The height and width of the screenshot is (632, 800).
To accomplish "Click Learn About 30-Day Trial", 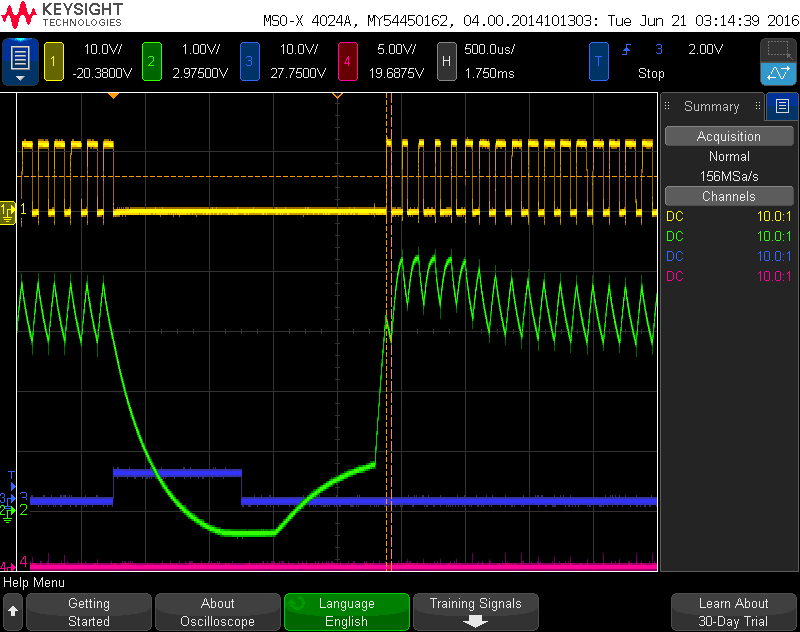I will (x=733, y=611).
